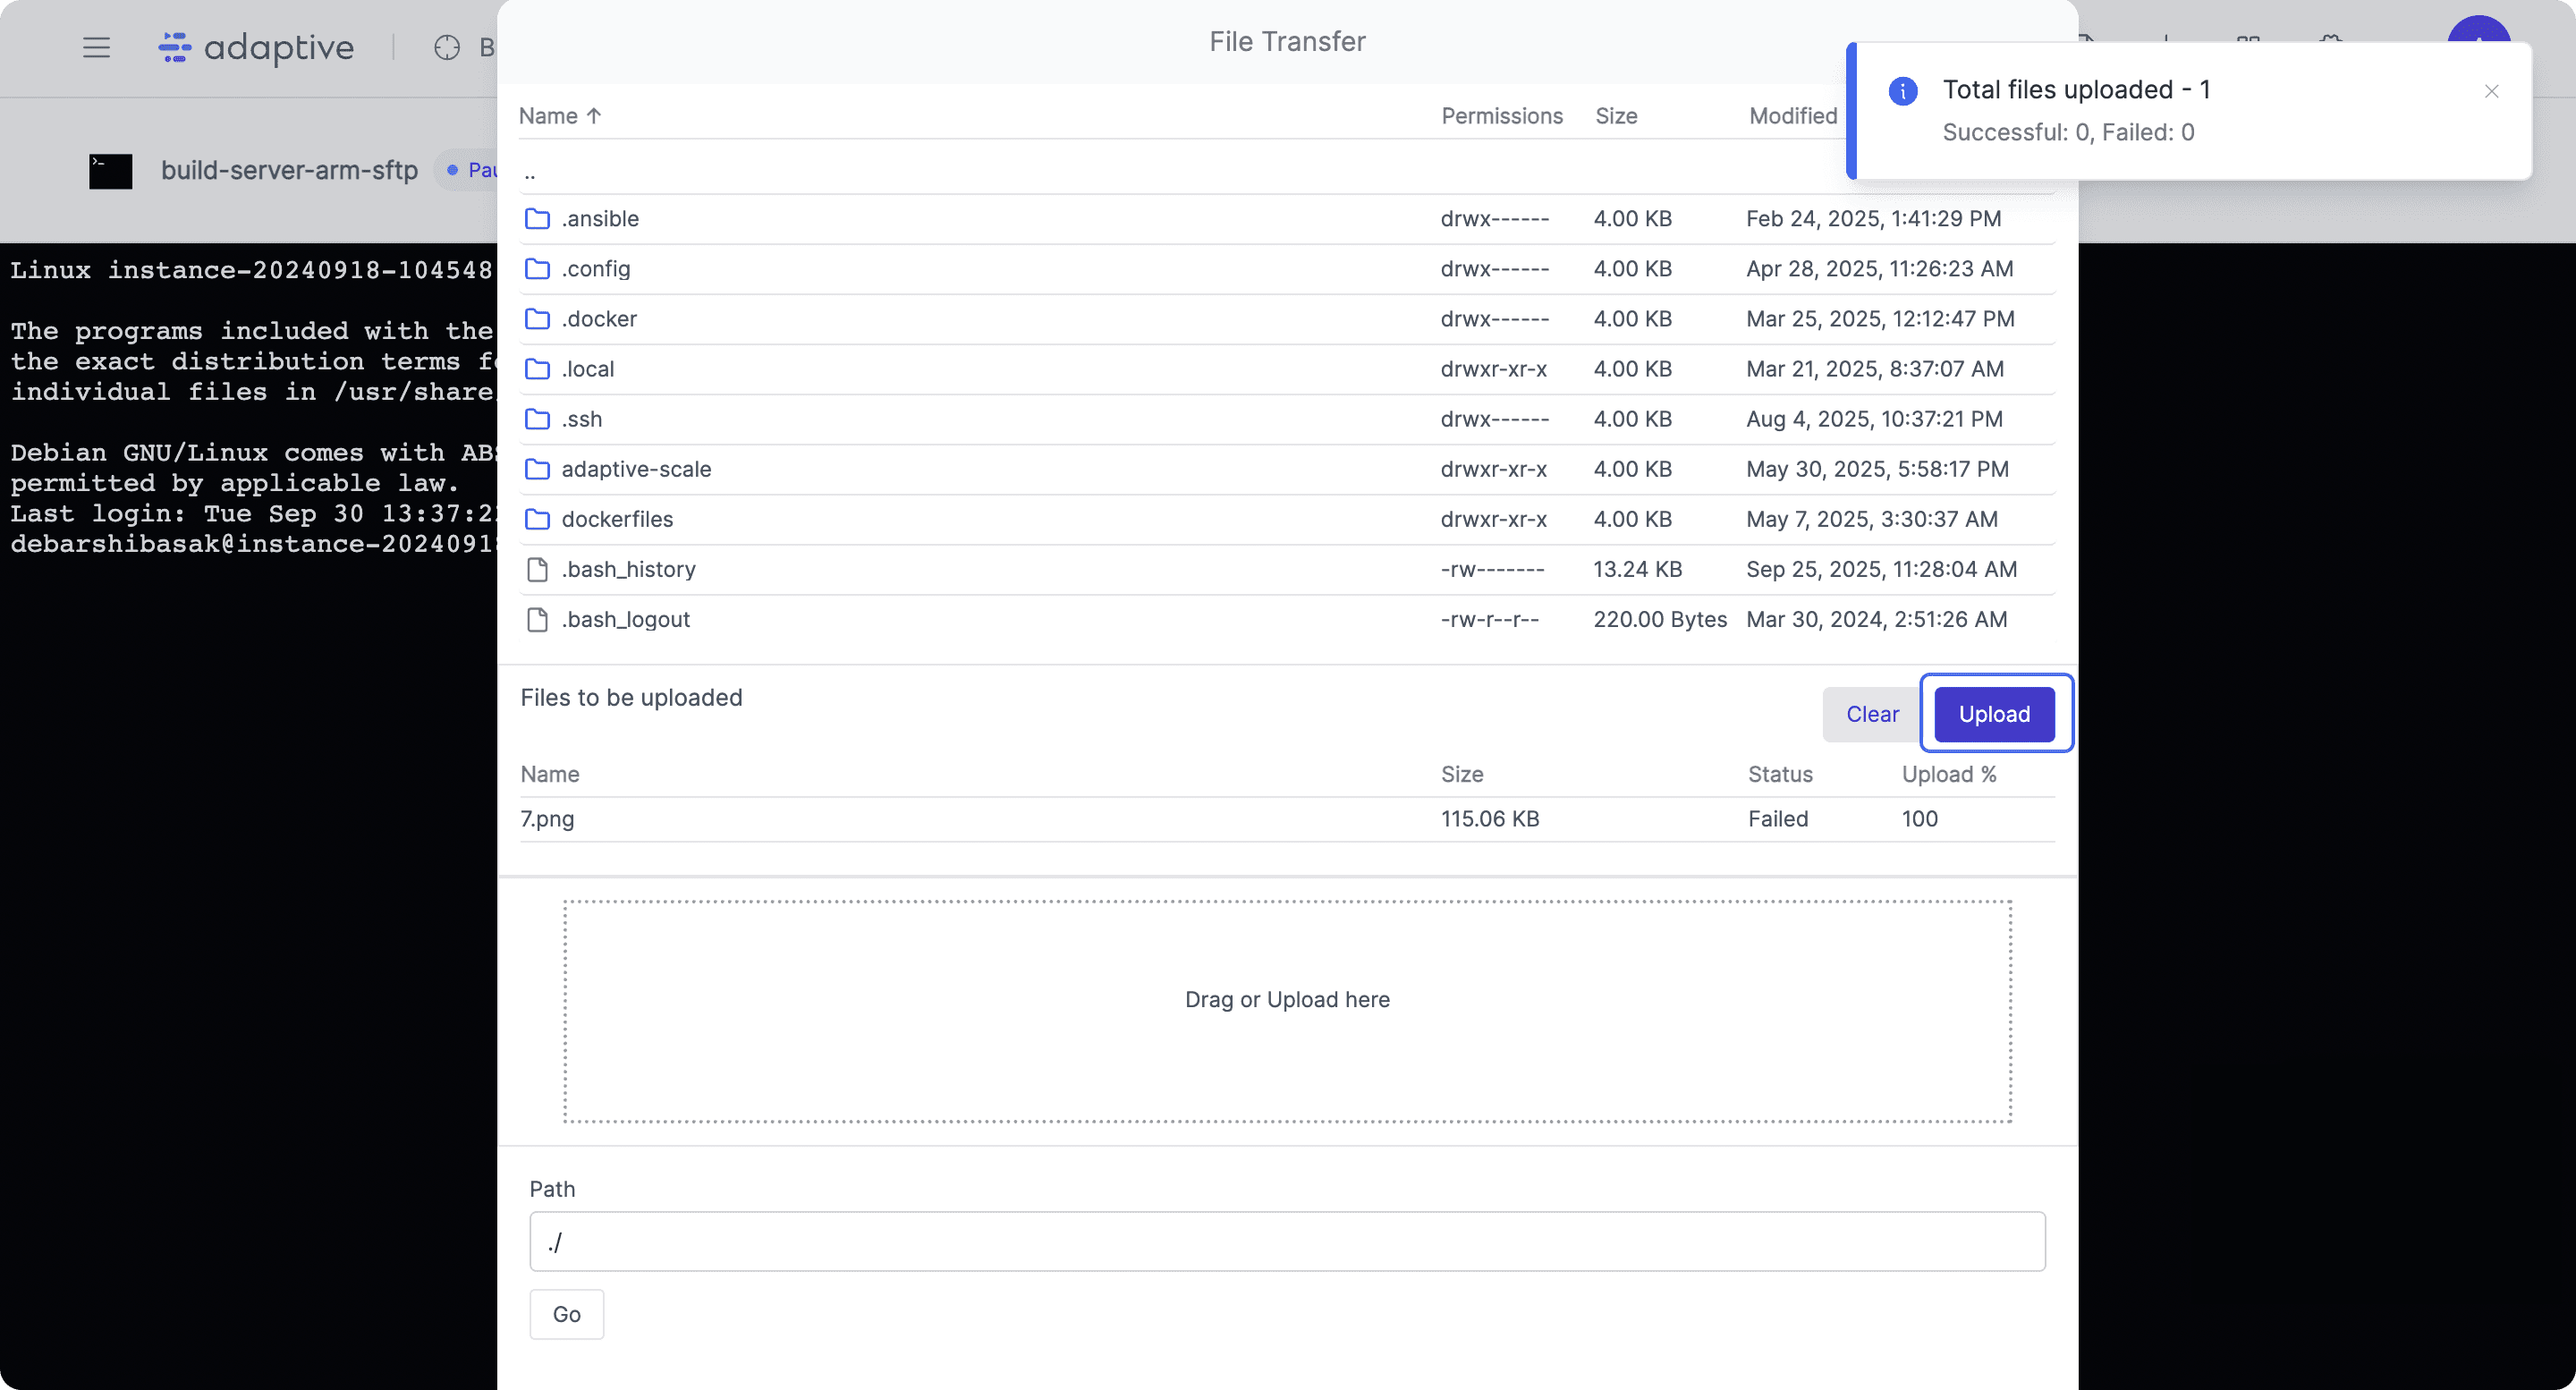Click the .bash_history file name
2576x1390 pixels.
pos(628,569)
